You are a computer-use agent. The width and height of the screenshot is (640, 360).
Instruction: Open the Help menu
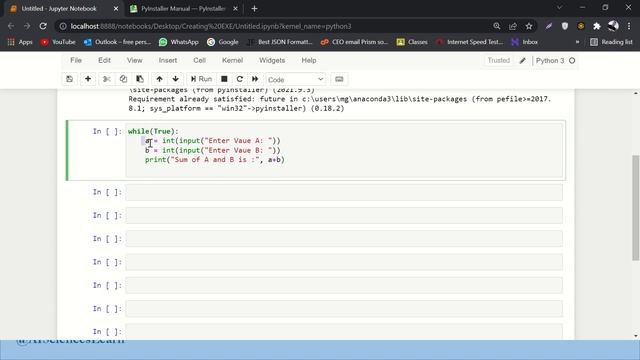(309, 60)
